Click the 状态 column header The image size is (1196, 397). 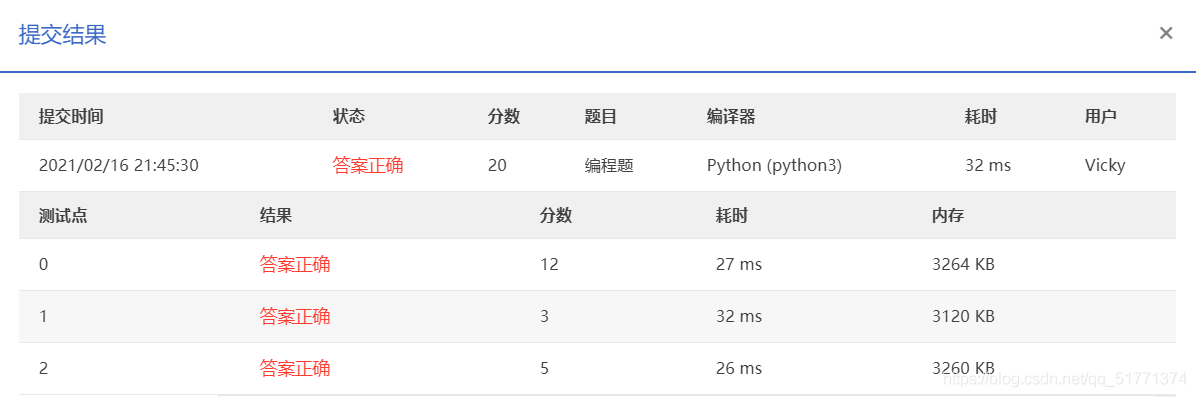(x=349, y=117)
